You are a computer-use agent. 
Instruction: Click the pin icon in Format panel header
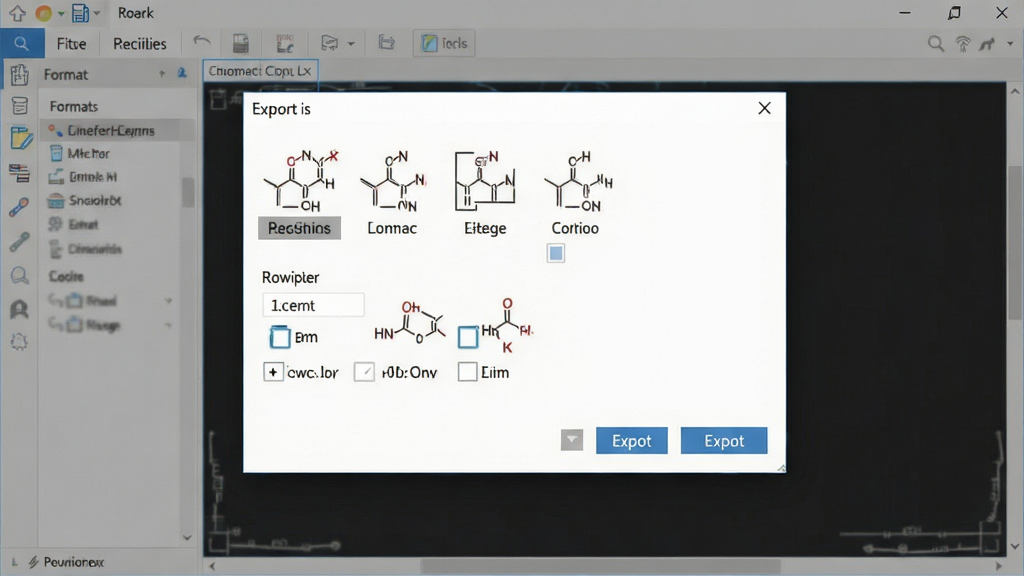pos(182,74)
